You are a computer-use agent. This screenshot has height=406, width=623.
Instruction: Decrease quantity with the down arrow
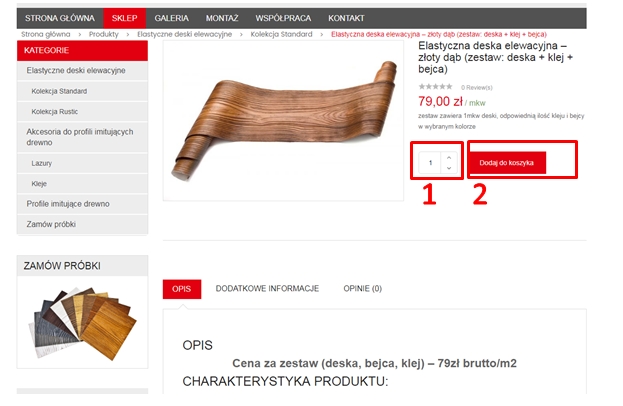point(449,168)
